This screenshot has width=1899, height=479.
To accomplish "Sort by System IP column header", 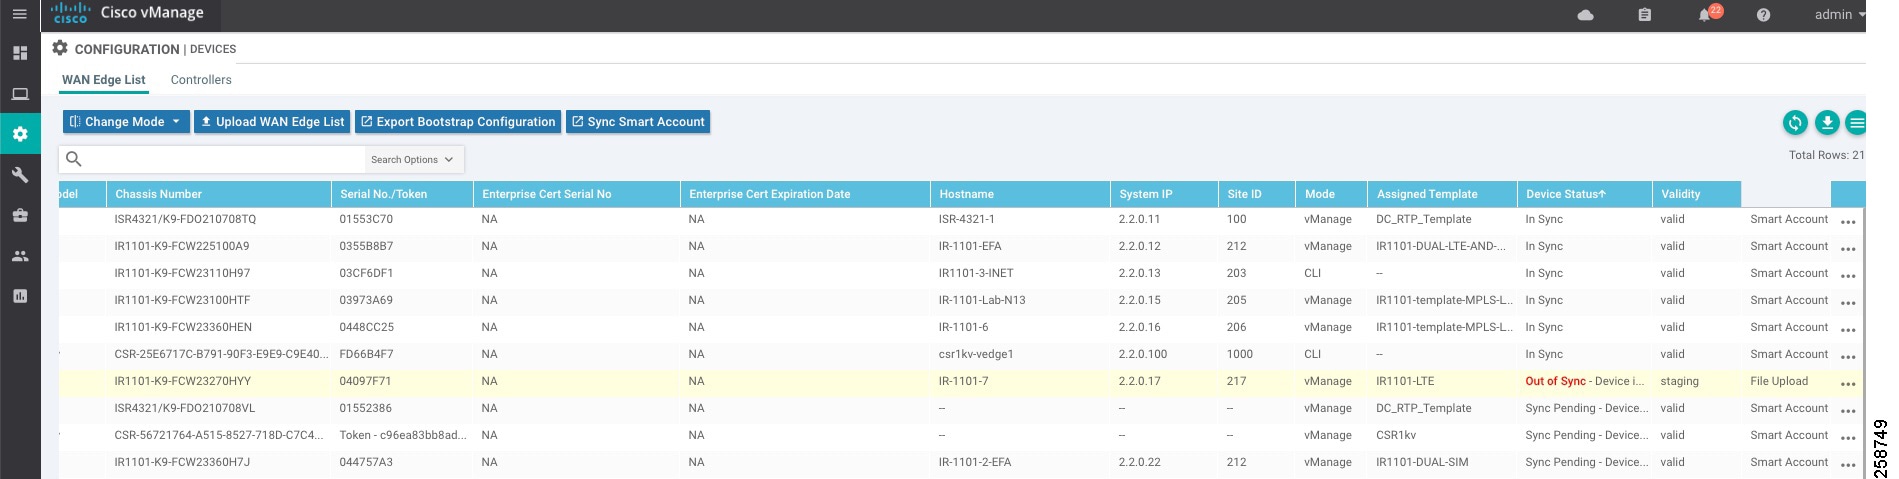I will [x=1164, y=194].
